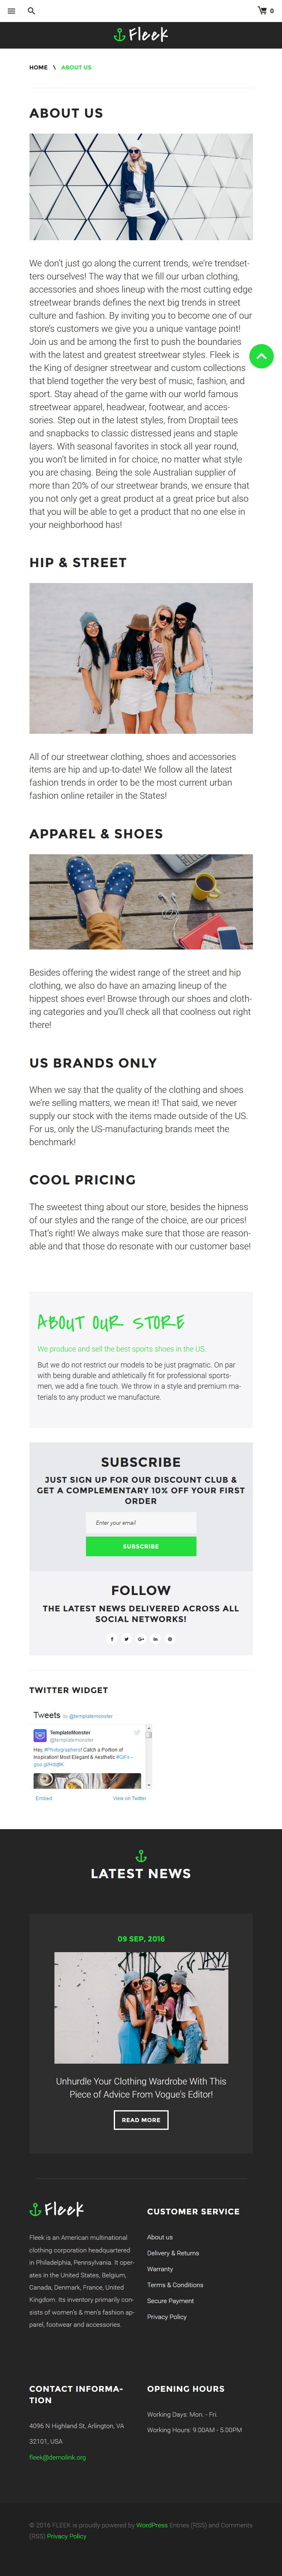Image resolution: width=282 pixels, height=2576 pixels.
Task: Open the Pinterest social icon
Action: click(x=170, y=1639)
